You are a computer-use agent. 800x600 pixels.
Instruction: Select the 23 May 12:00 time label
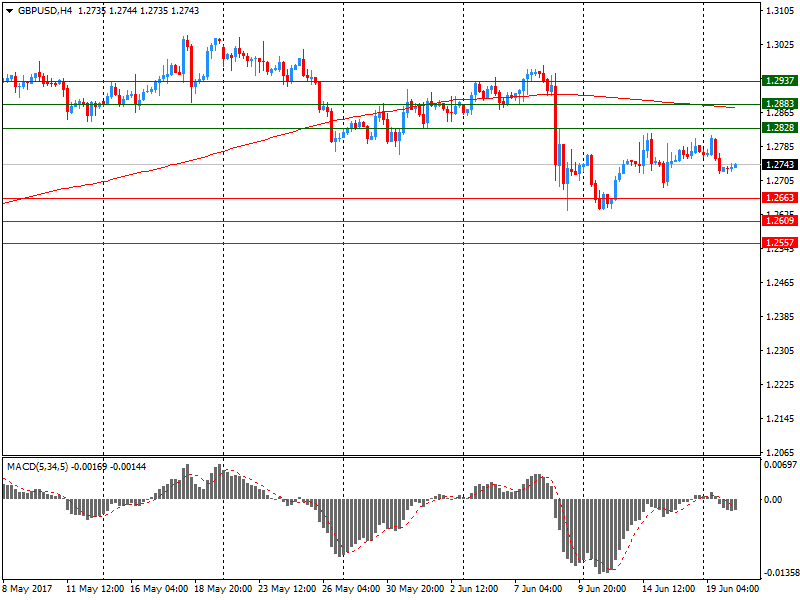pos(287,589)
